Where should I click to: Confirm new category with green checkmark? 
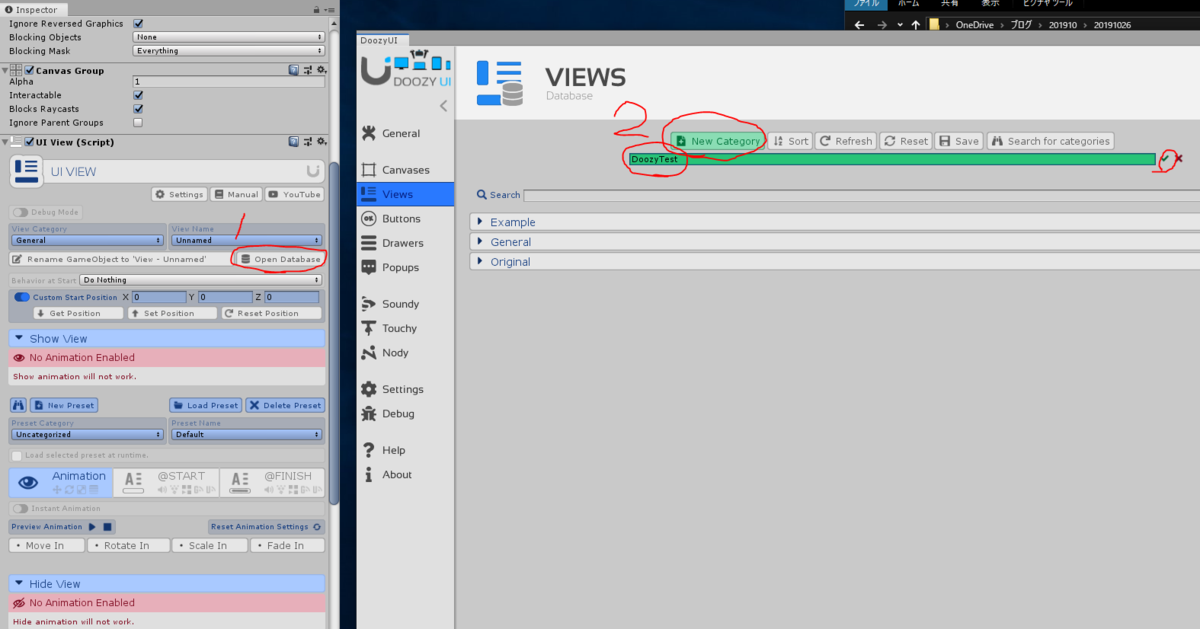1165,158
